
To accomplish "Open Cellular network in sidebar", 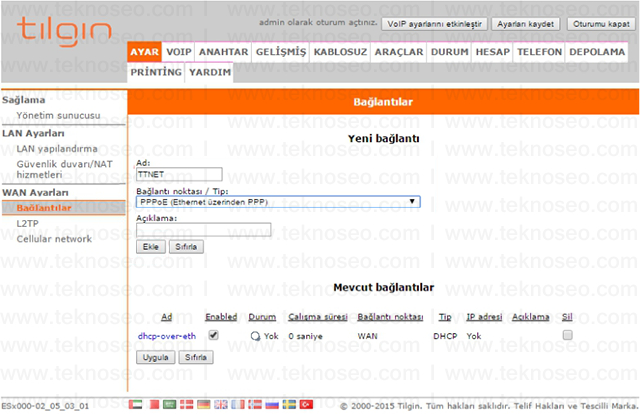I will 54,239.
